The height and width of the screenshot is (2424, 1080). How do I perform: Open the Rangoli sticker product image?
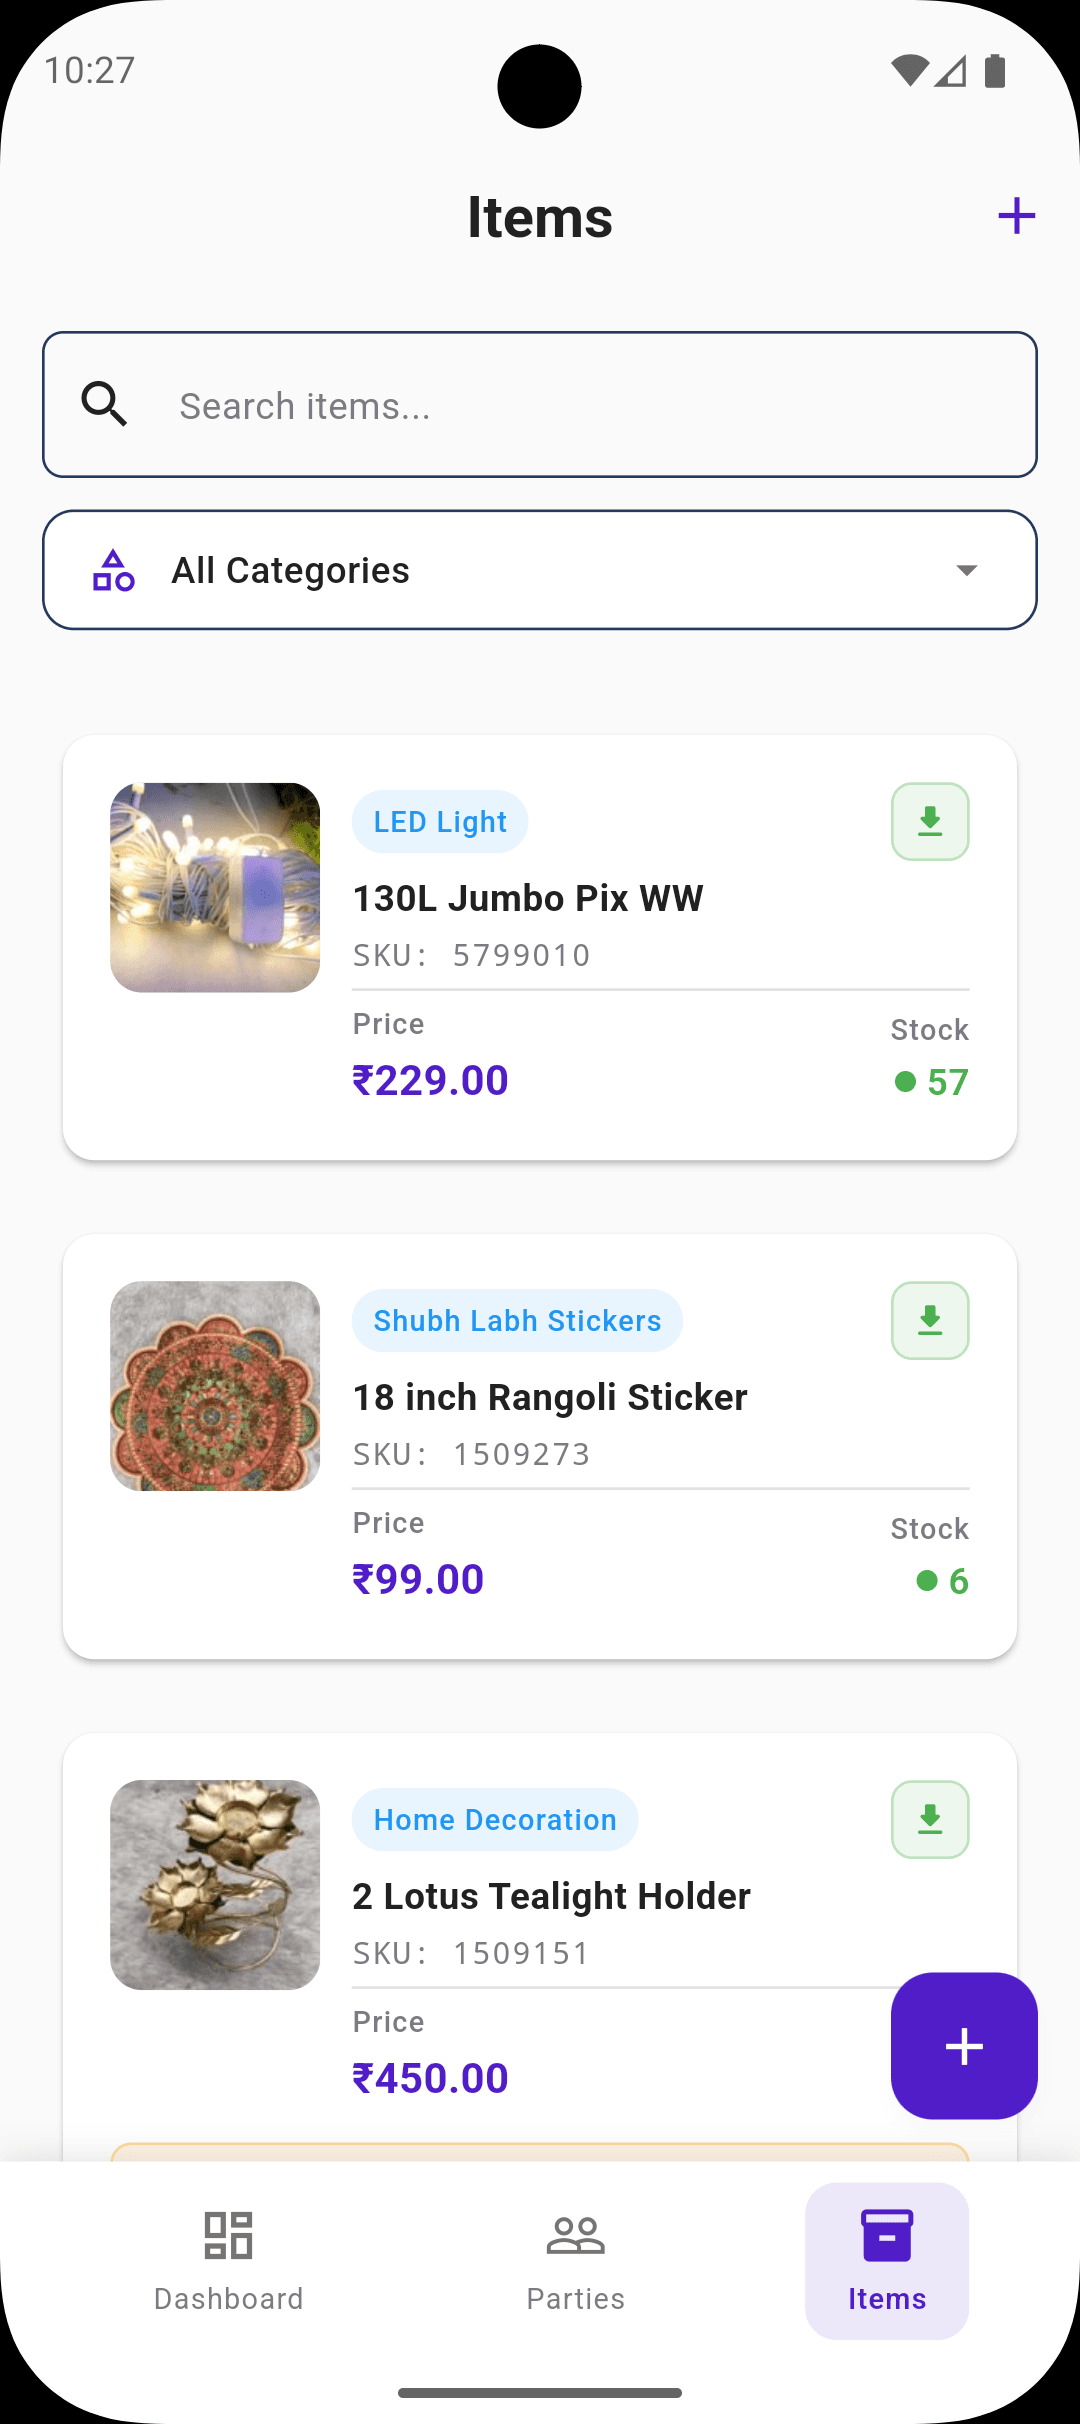pos(215,1387)
